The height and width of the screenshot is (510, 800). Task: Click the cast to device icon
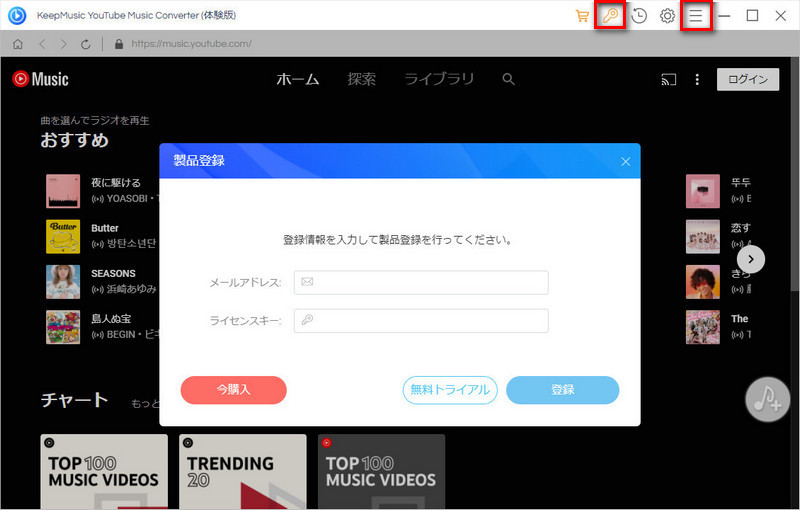pos(668,79)
